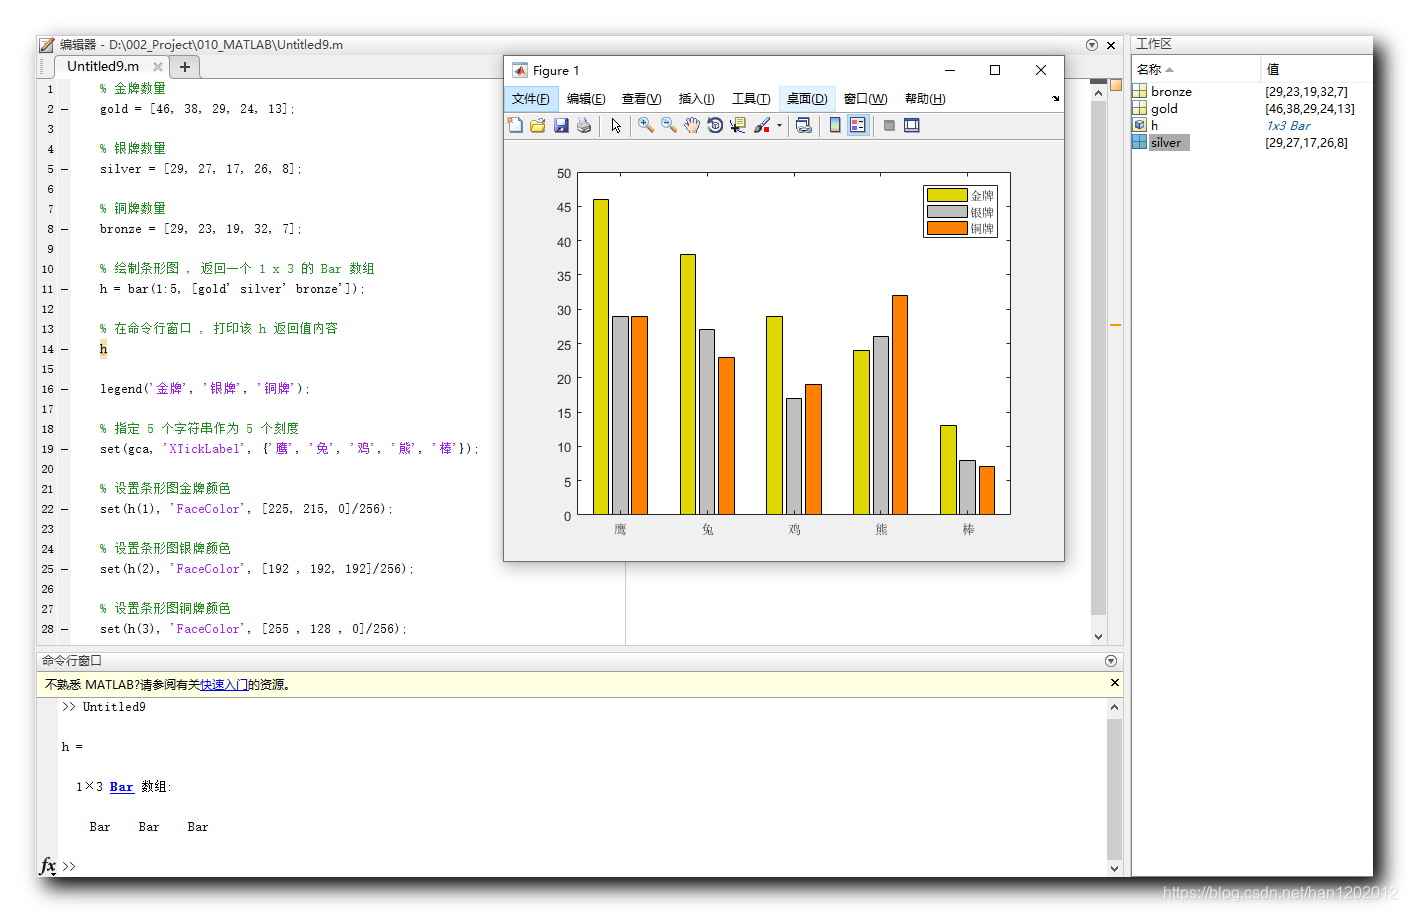Image resolution: width=1408 pixels, height=912 pixels.
Task: Open the 编辑(E) menu in Figure 1
Action: (x=586, y=98)
